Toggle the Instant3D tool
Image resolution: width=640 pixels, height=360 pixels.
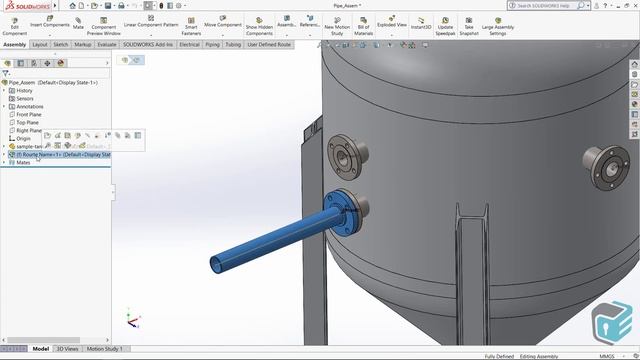(x=421, y=24)
